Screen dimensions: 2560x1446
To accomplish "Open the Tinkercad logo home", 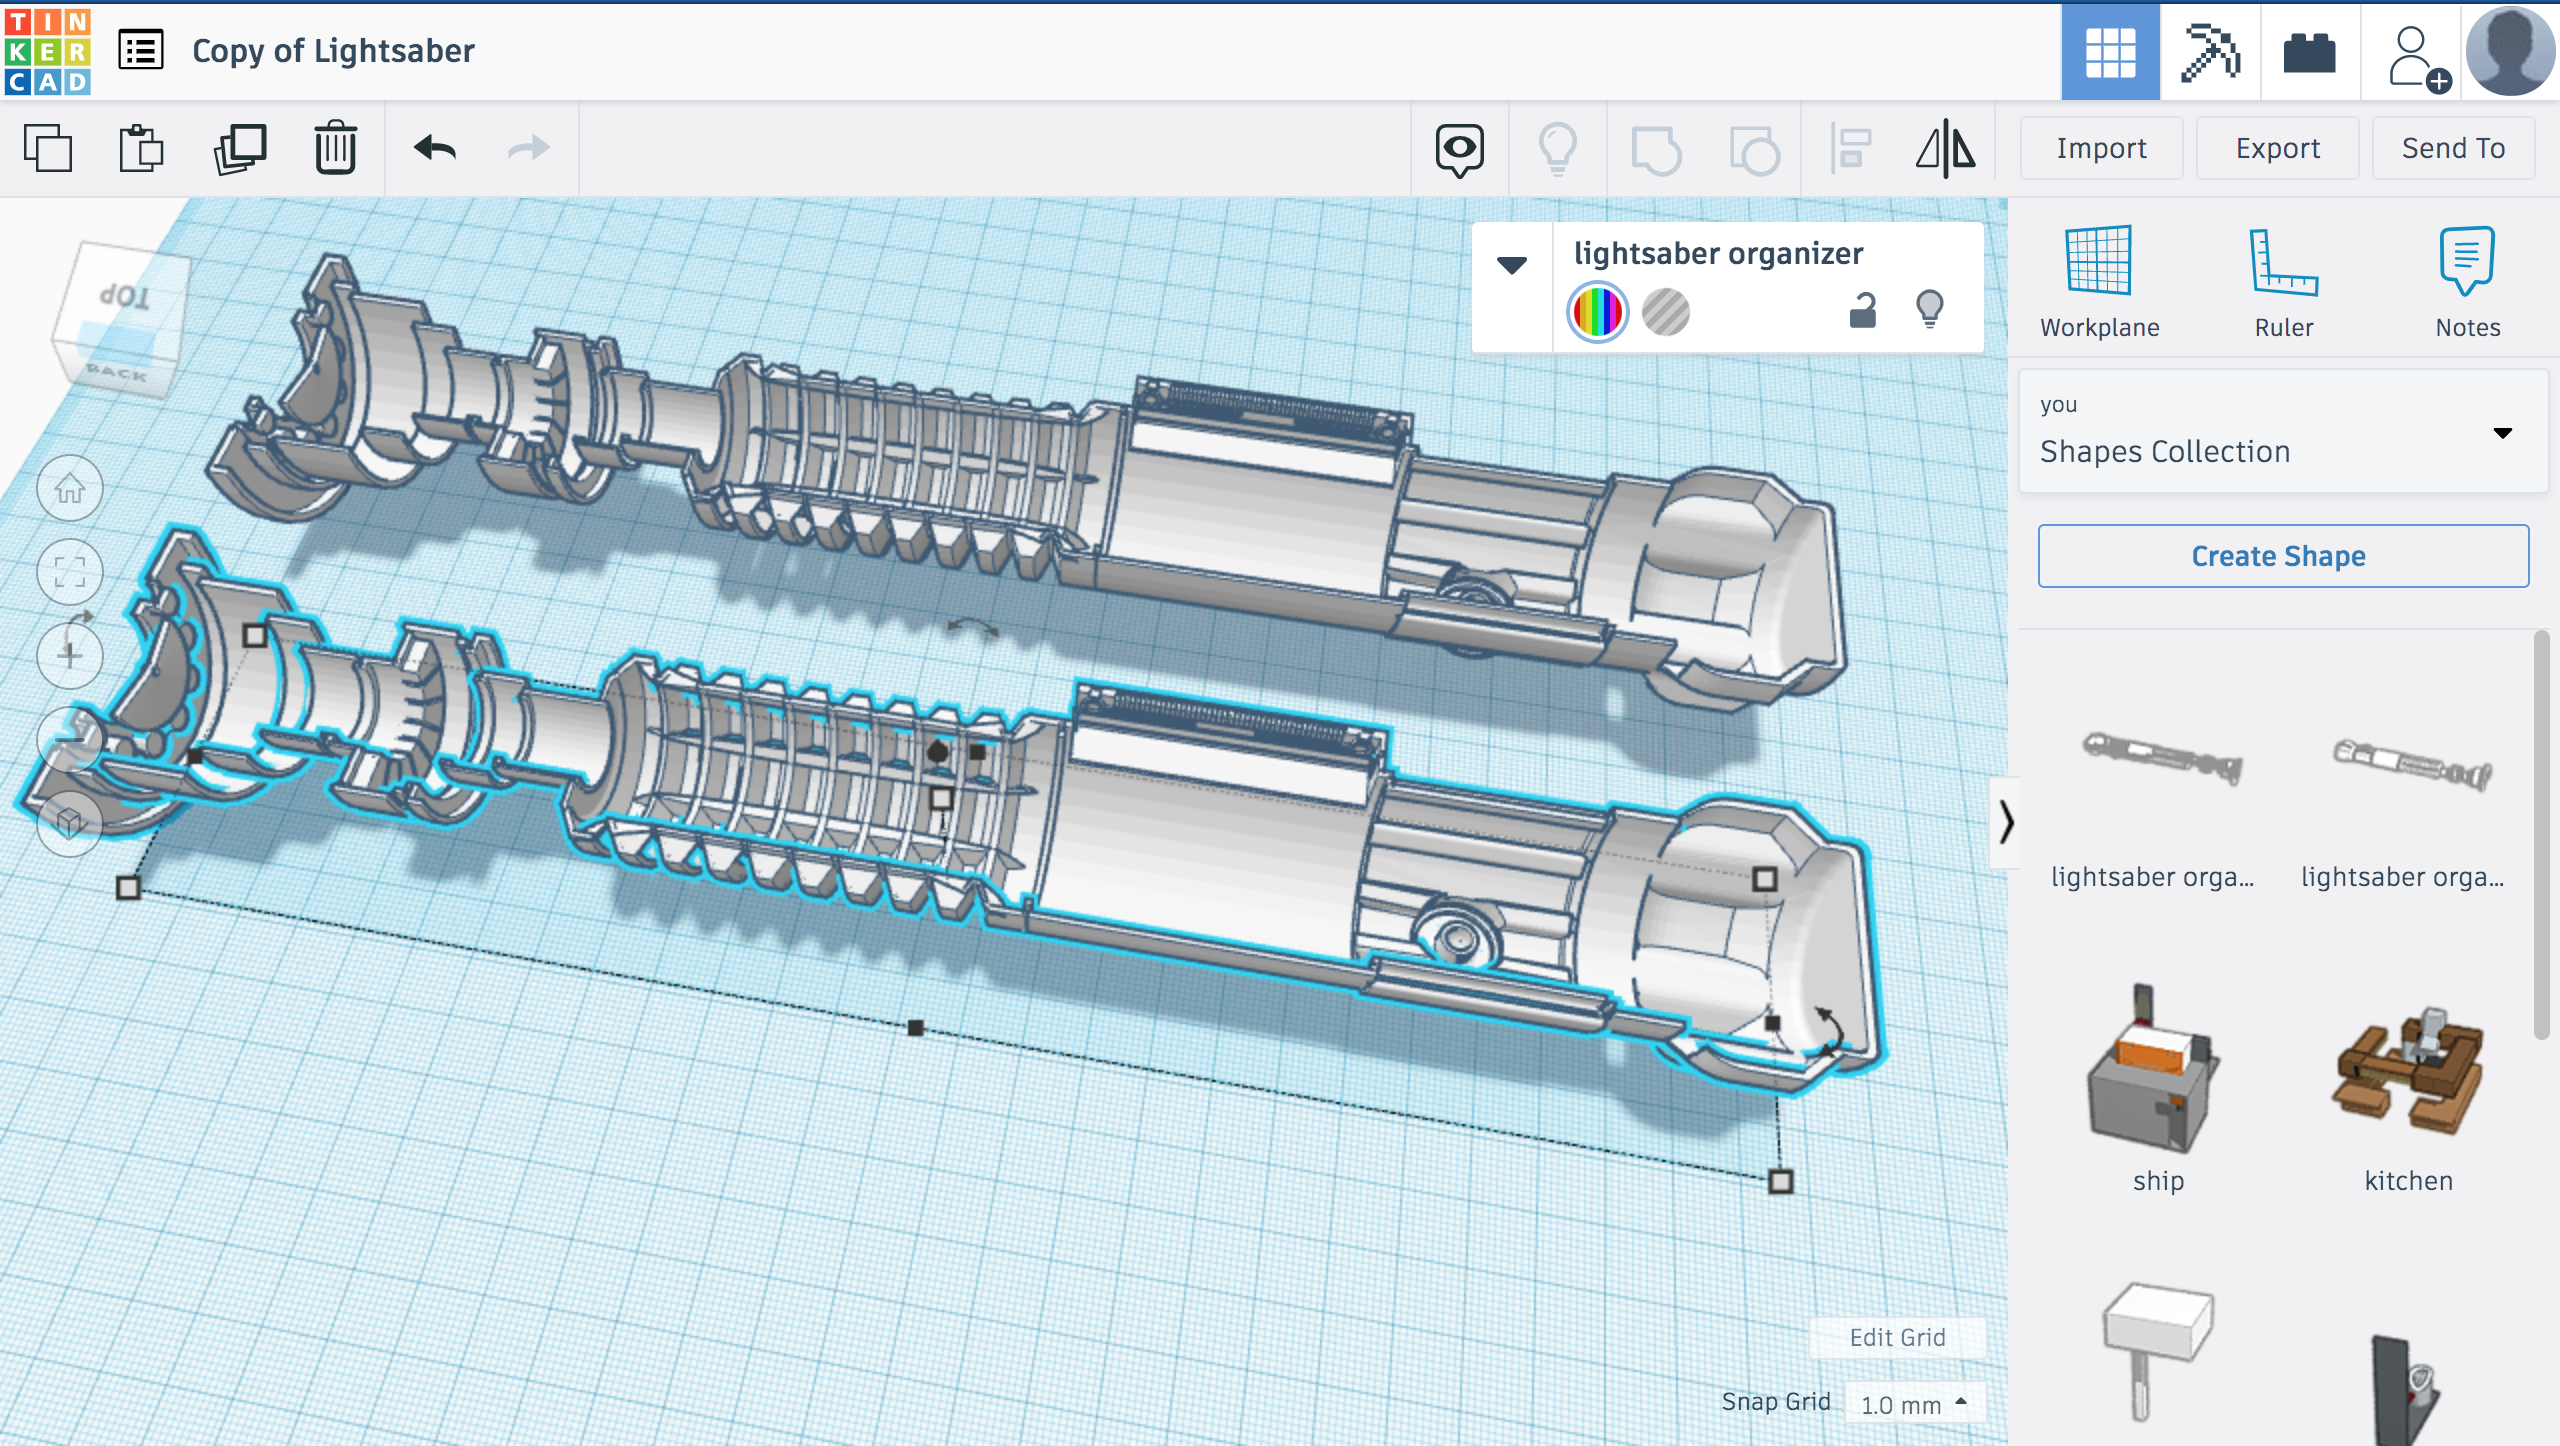I will point(47,51).
